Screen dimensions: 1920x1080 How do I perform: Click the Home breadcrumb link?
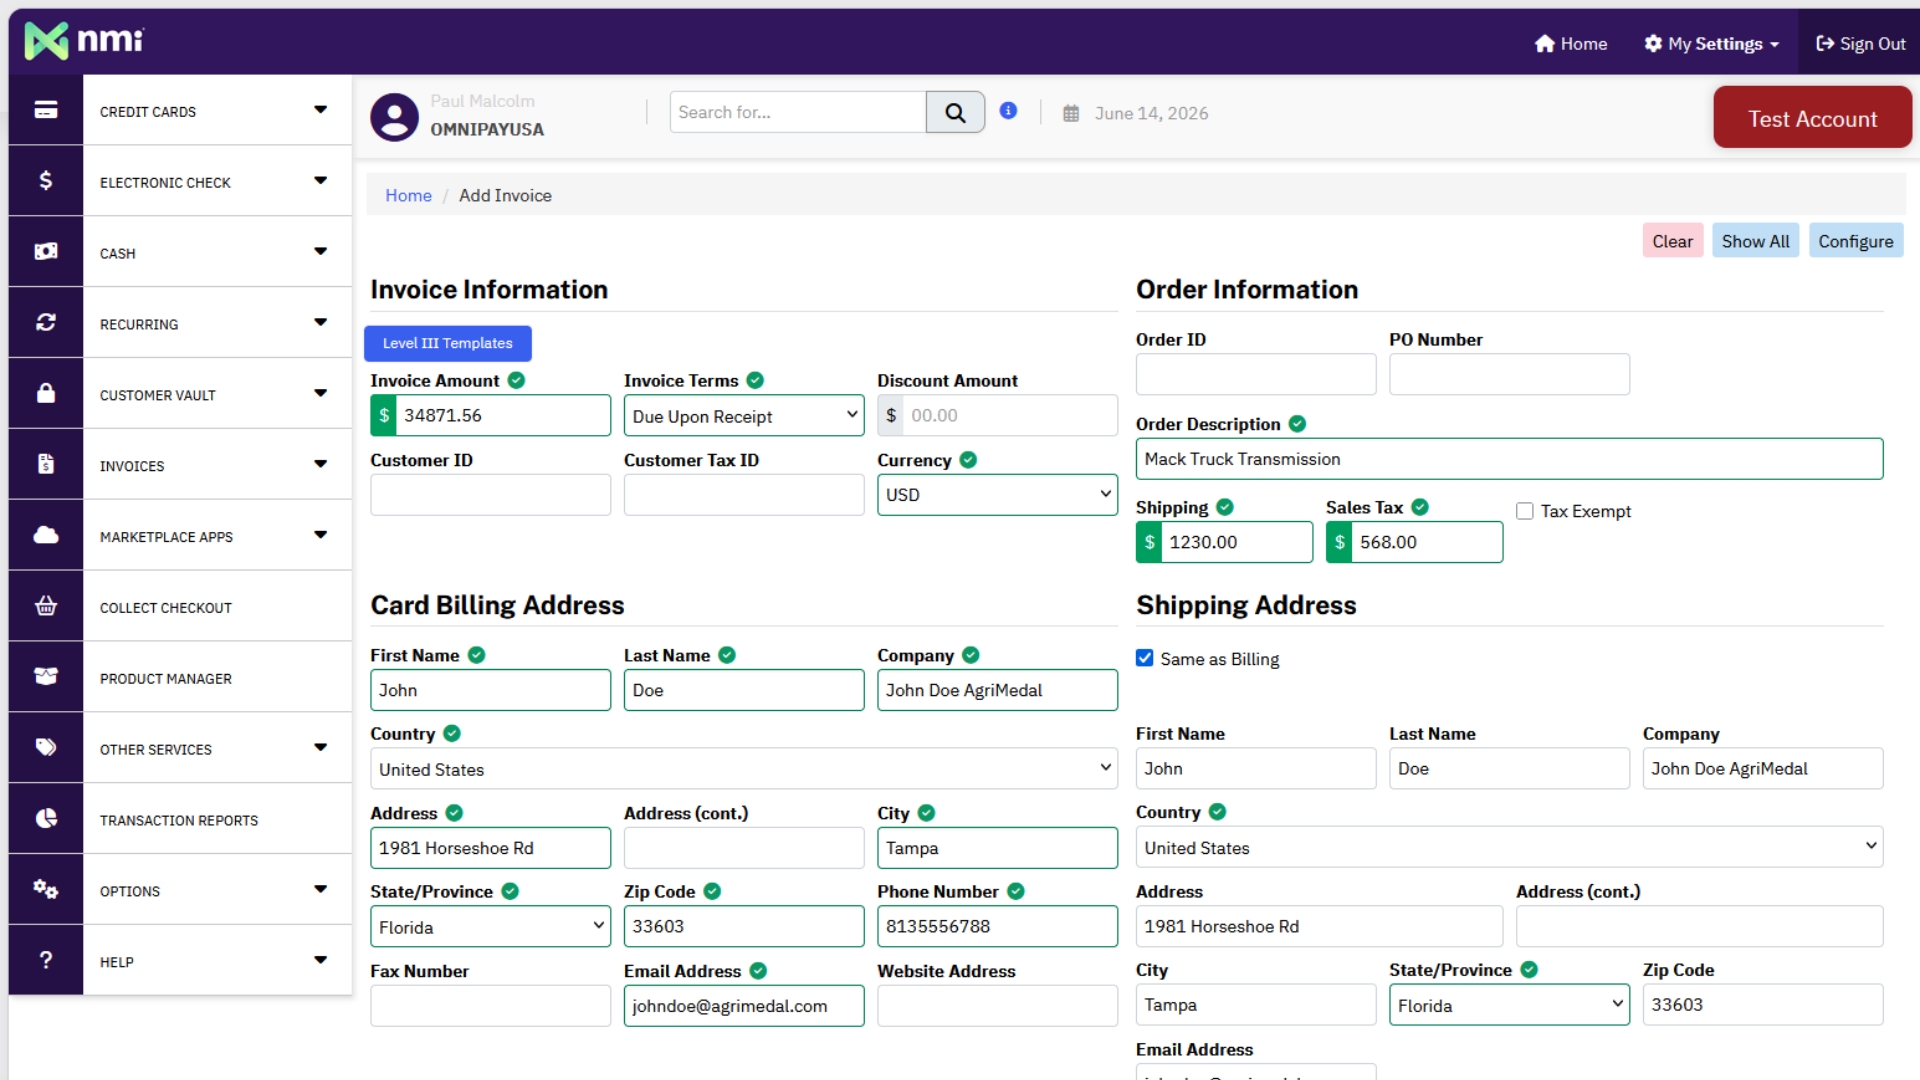point(408,195)
